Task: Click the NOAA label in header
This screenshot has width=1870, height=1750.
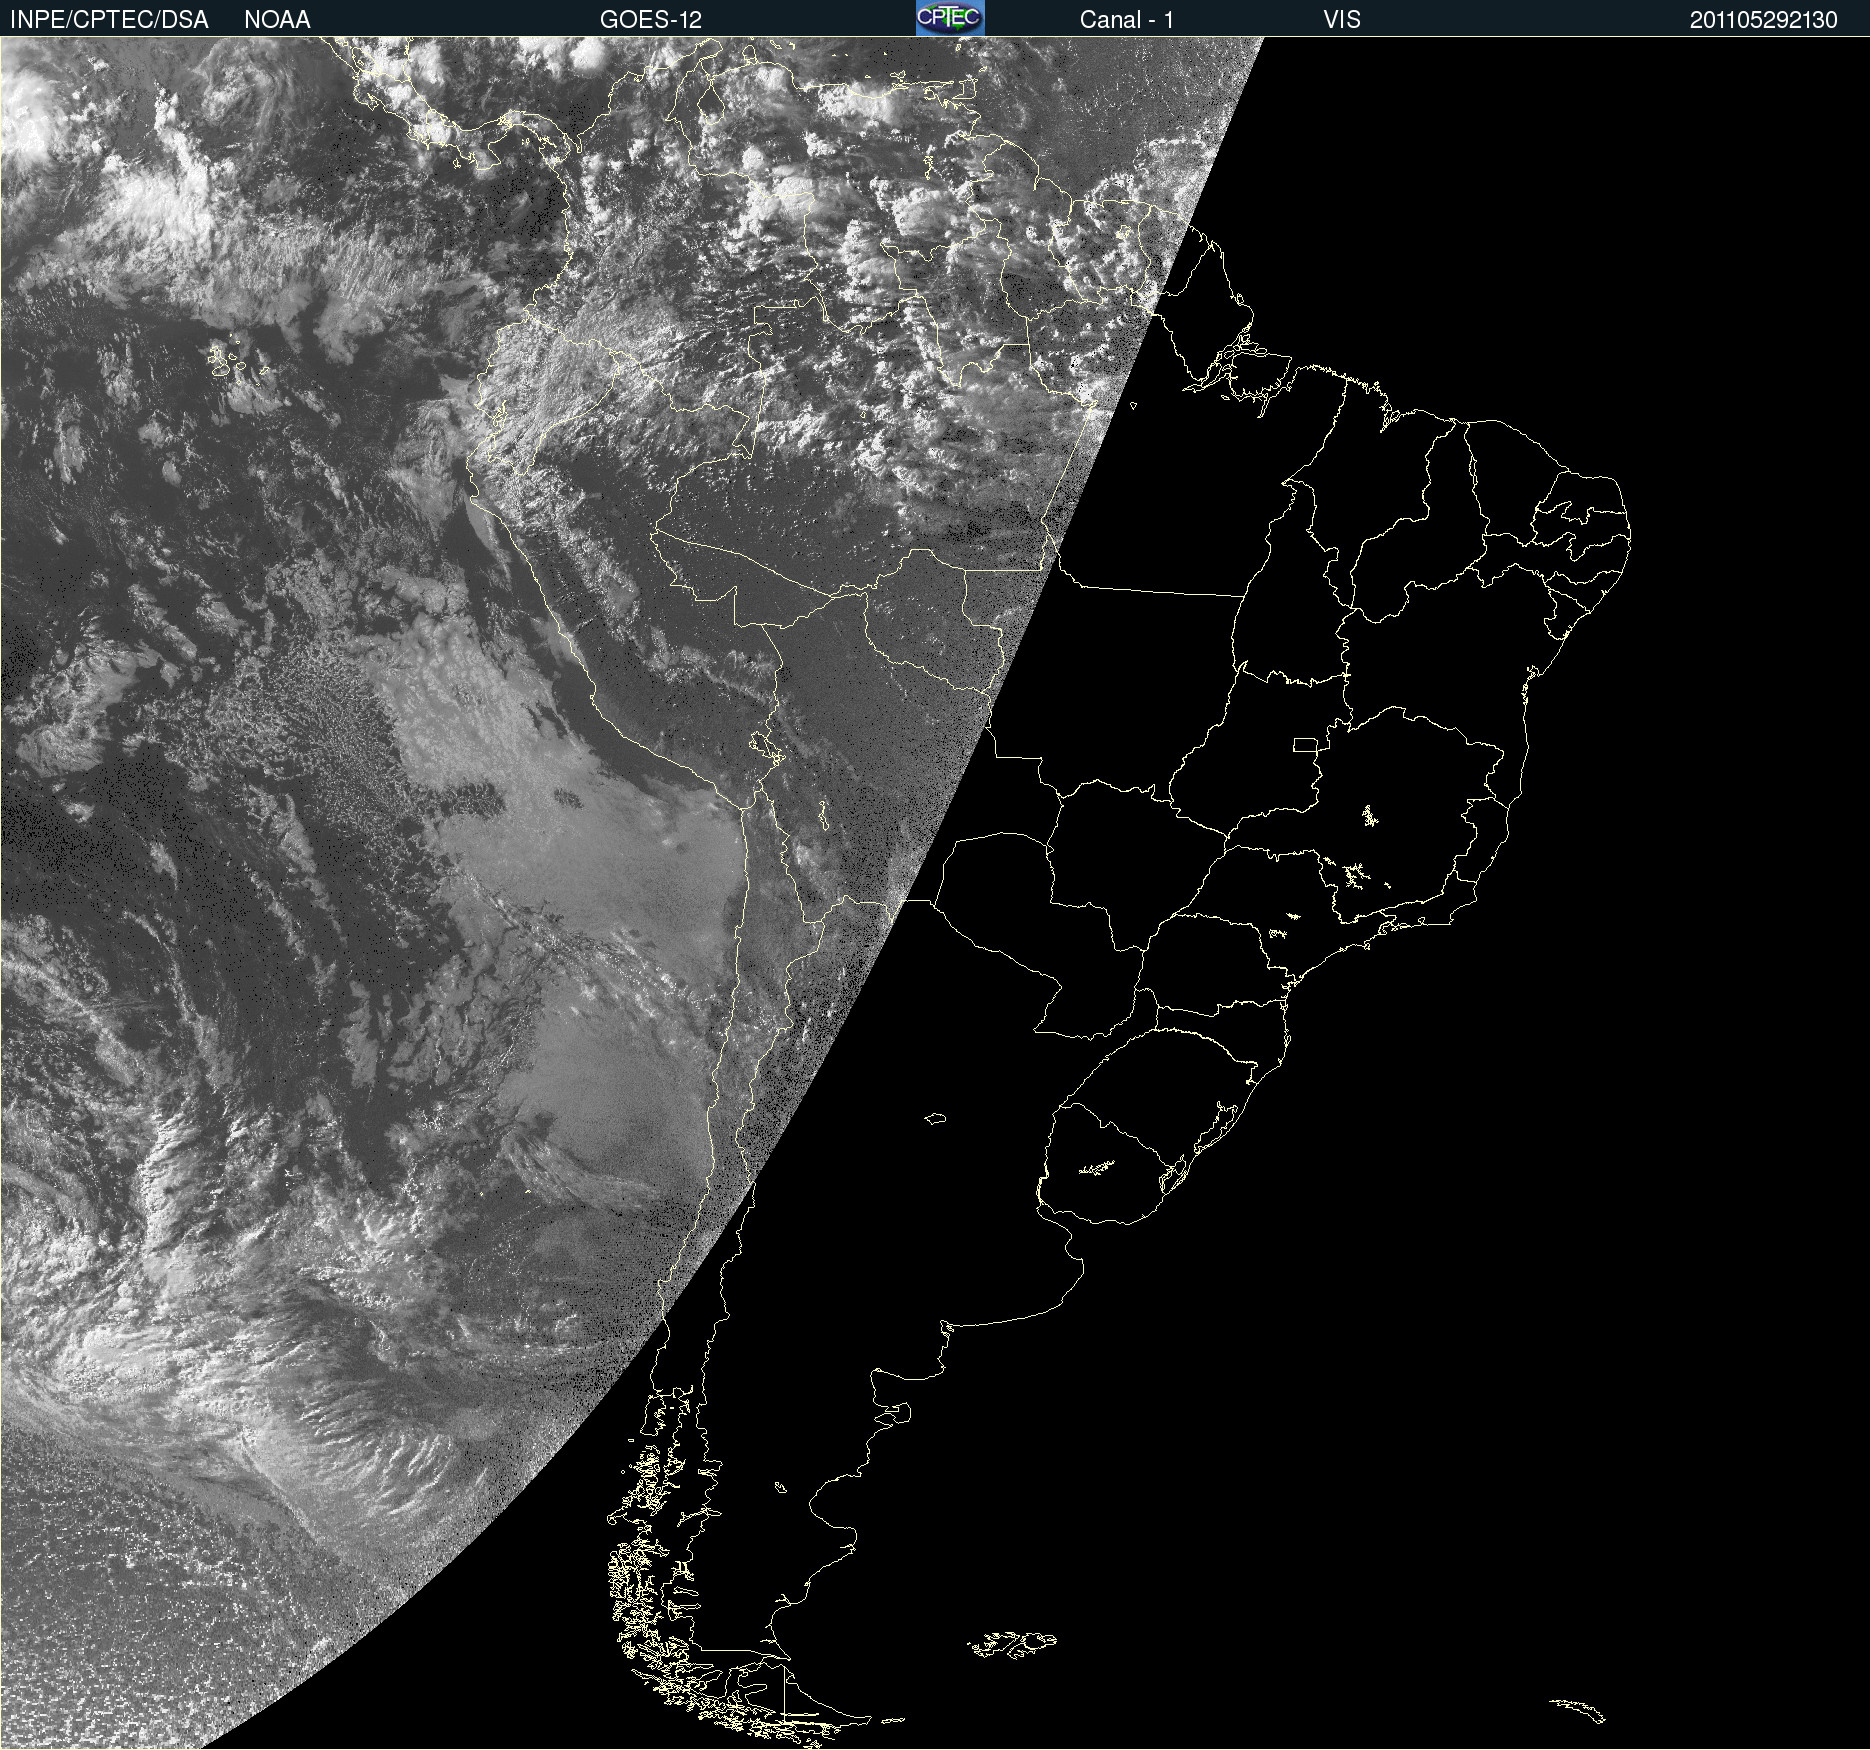Action: pos(277,20)
